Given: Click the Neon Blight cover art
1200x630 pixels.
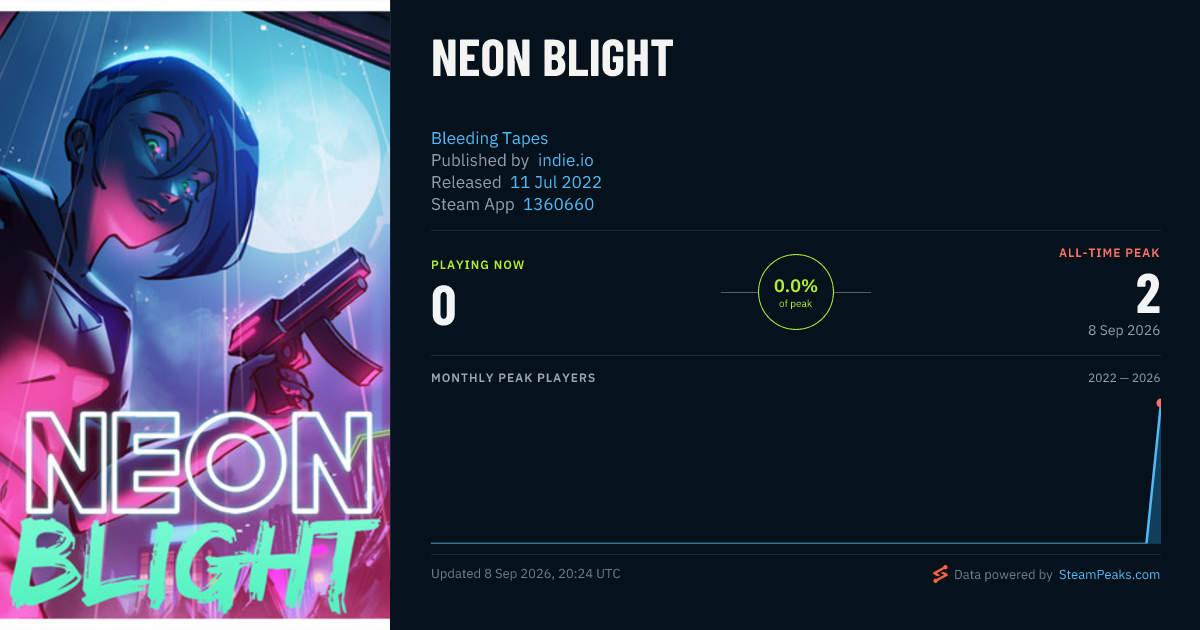Looking at the screenshot, I should tap(195, 315).
